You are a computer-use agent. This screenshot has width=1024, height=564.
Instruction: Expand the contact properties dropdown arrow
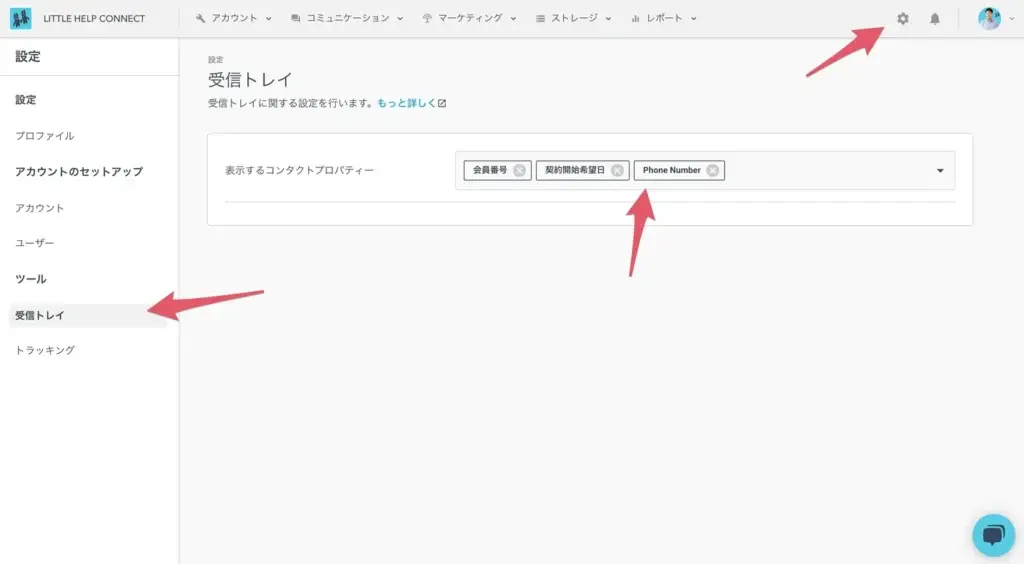pos(940,170)
